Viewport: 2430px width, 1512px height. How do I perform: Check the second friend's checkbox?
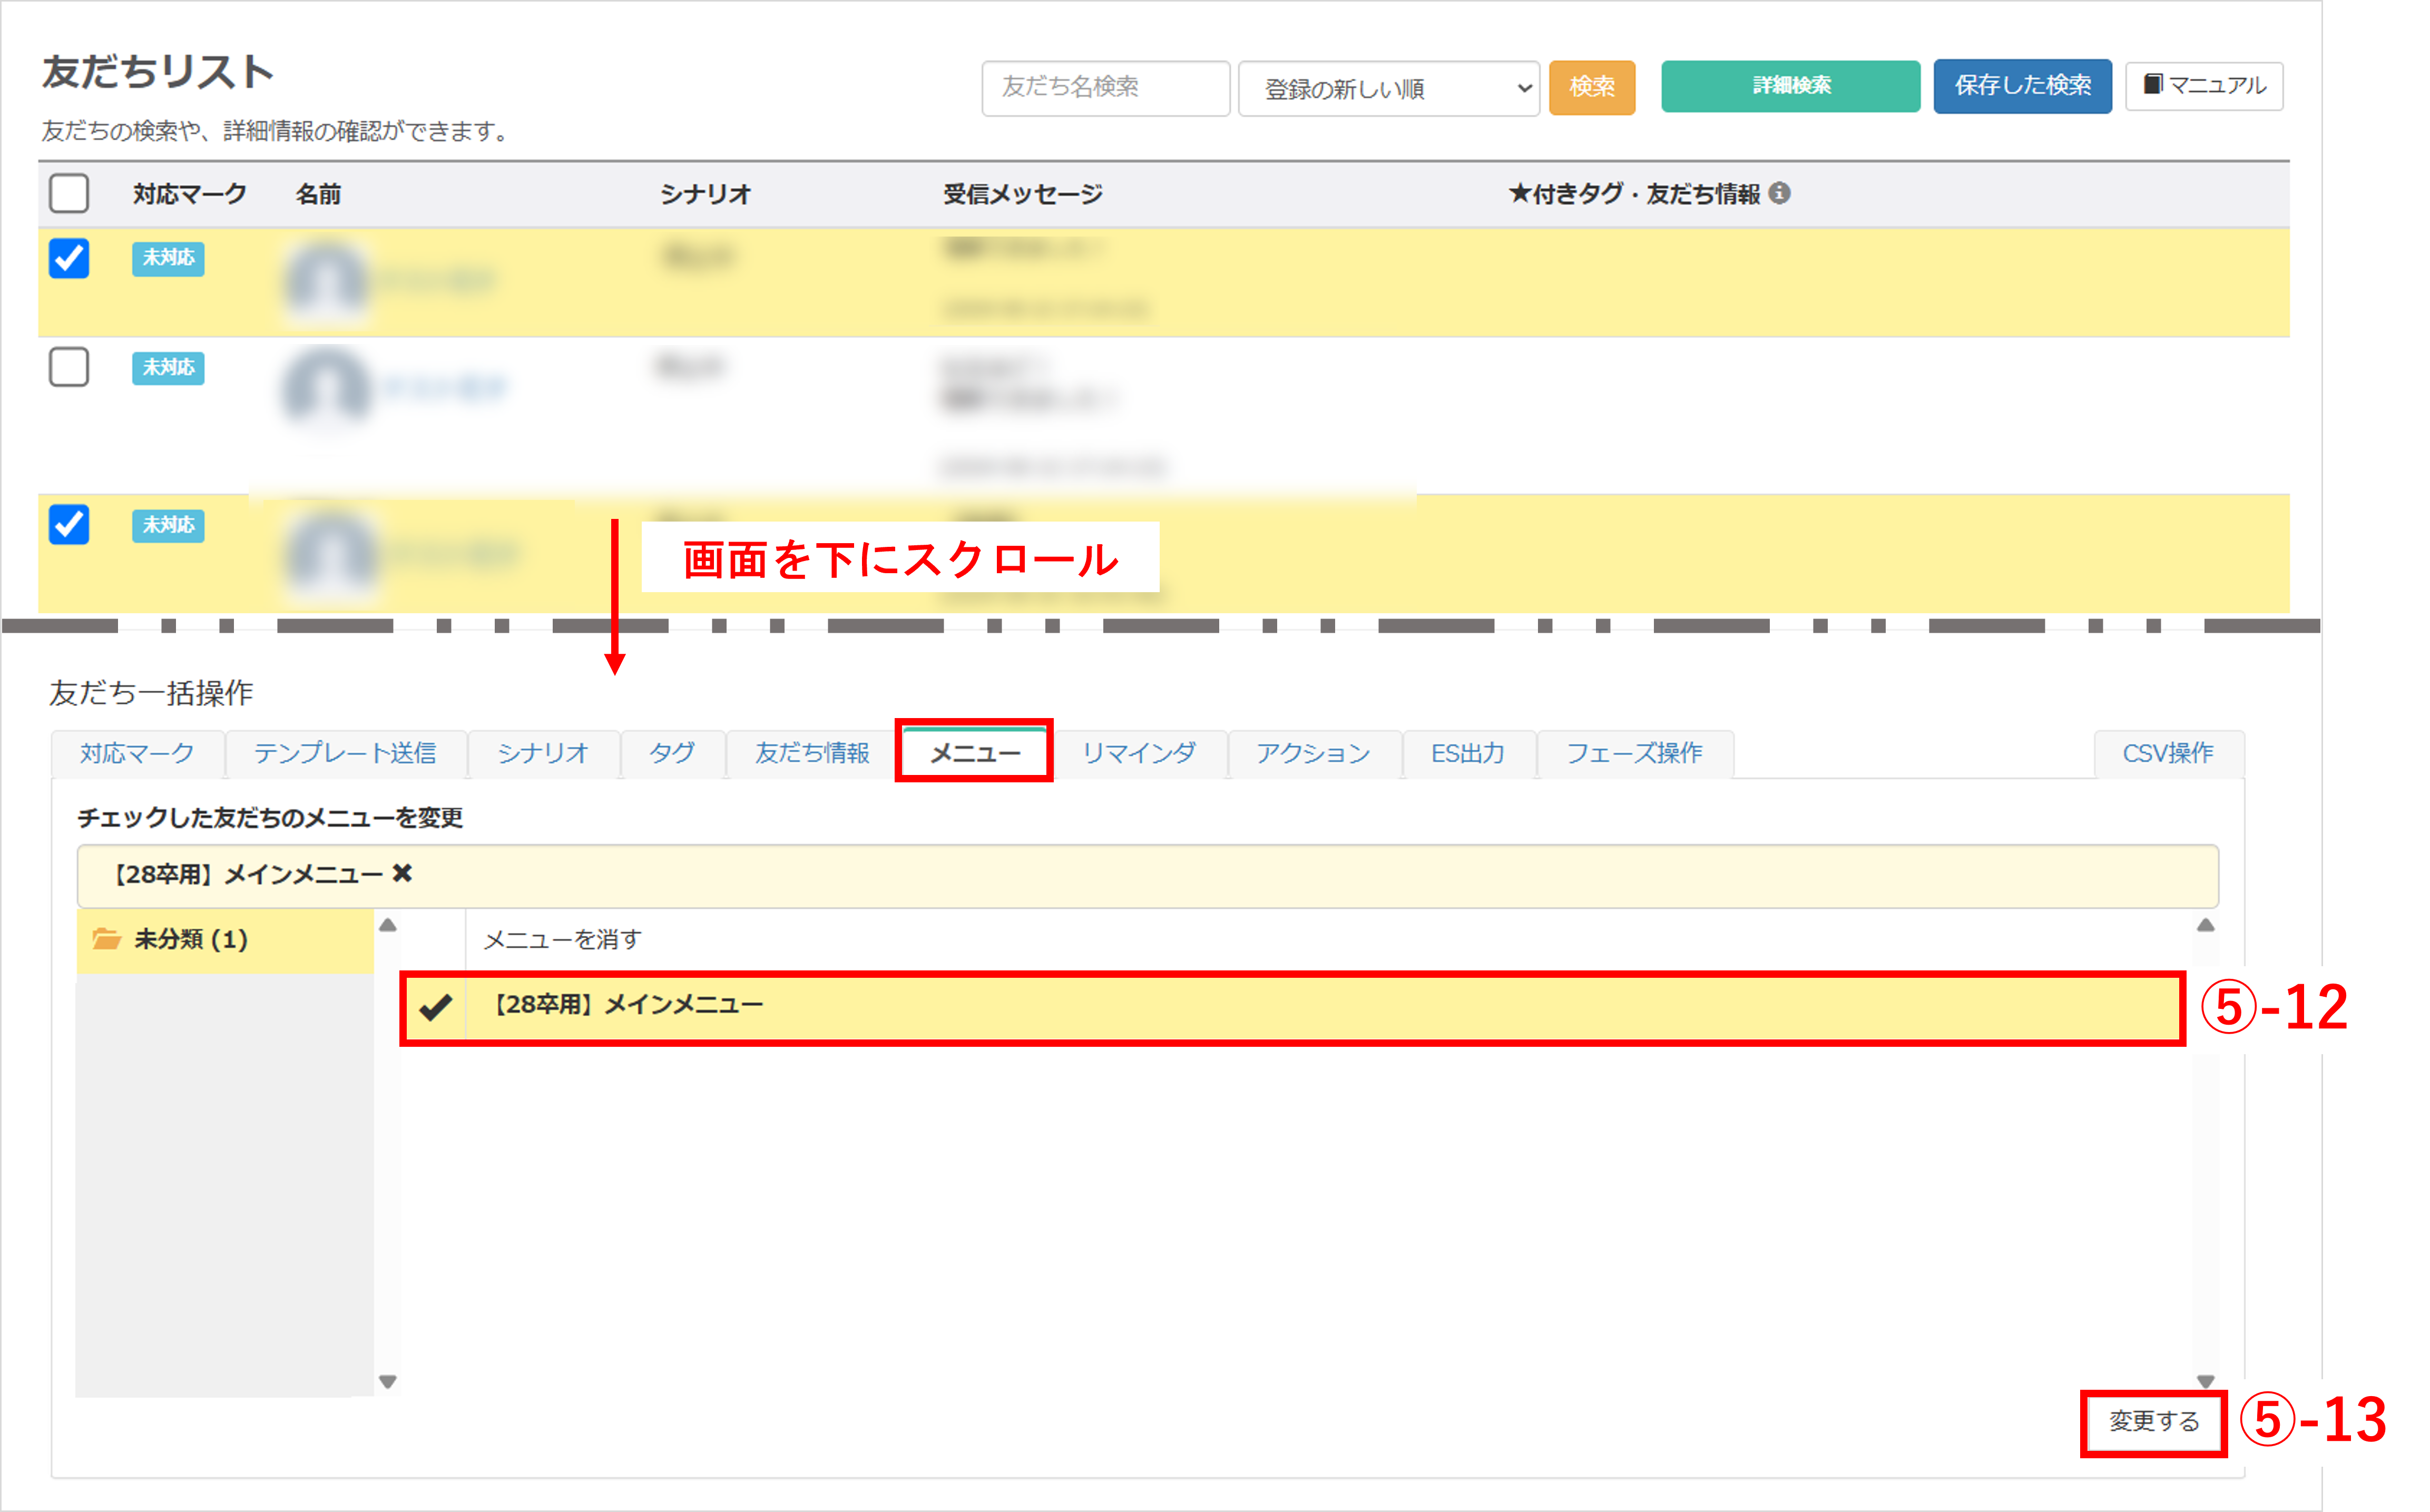tap(69, 367)
